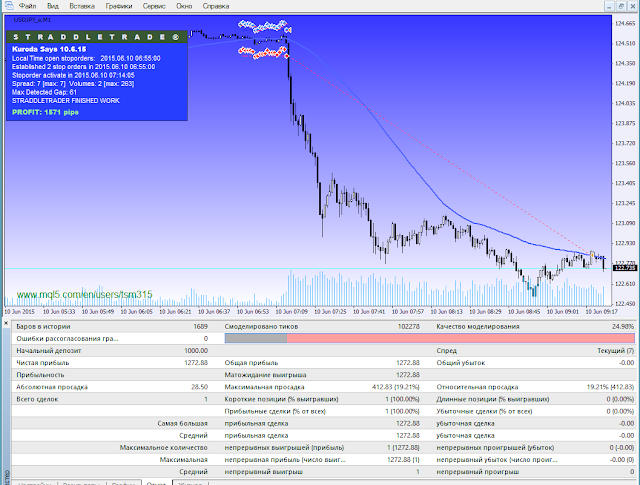Click the 'Начальный депозит' label
The image size is (640, 485).
point(49,350)
